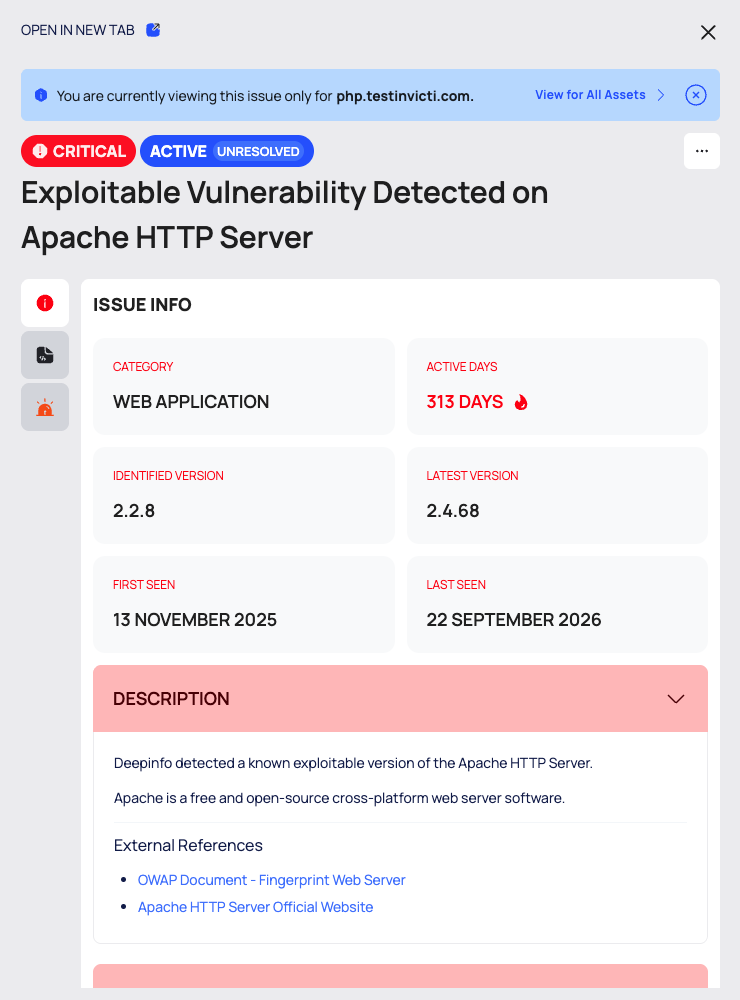This screenshot has width=740, height=1000.
Task: Open the alarm siren sidebar tab
Action: click(45, 408)
